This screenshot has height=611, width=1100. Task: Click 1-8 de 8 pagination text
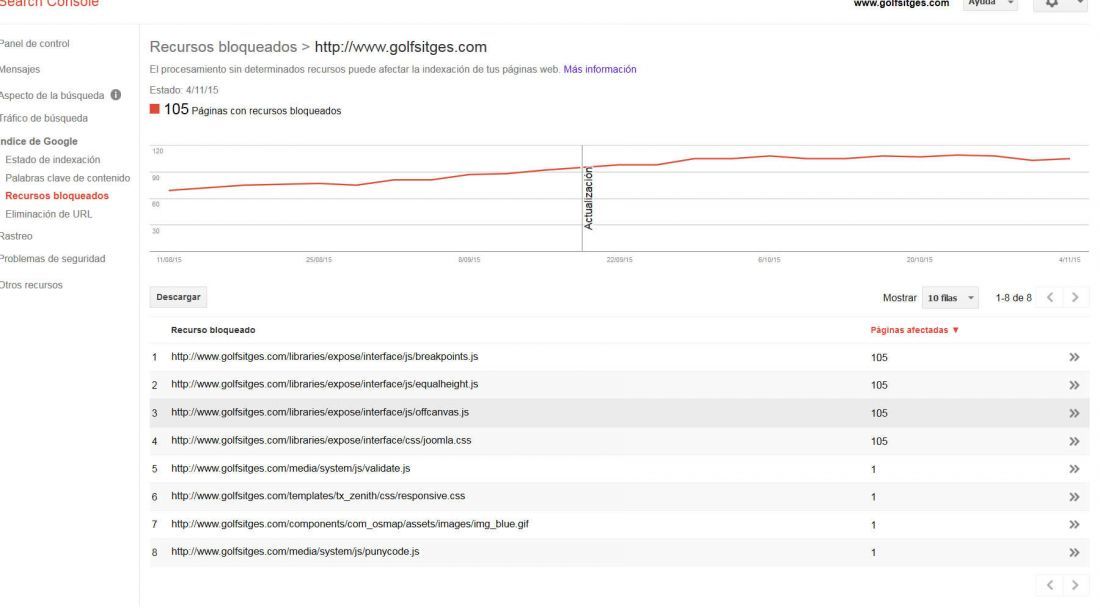tap(1014, 297)
